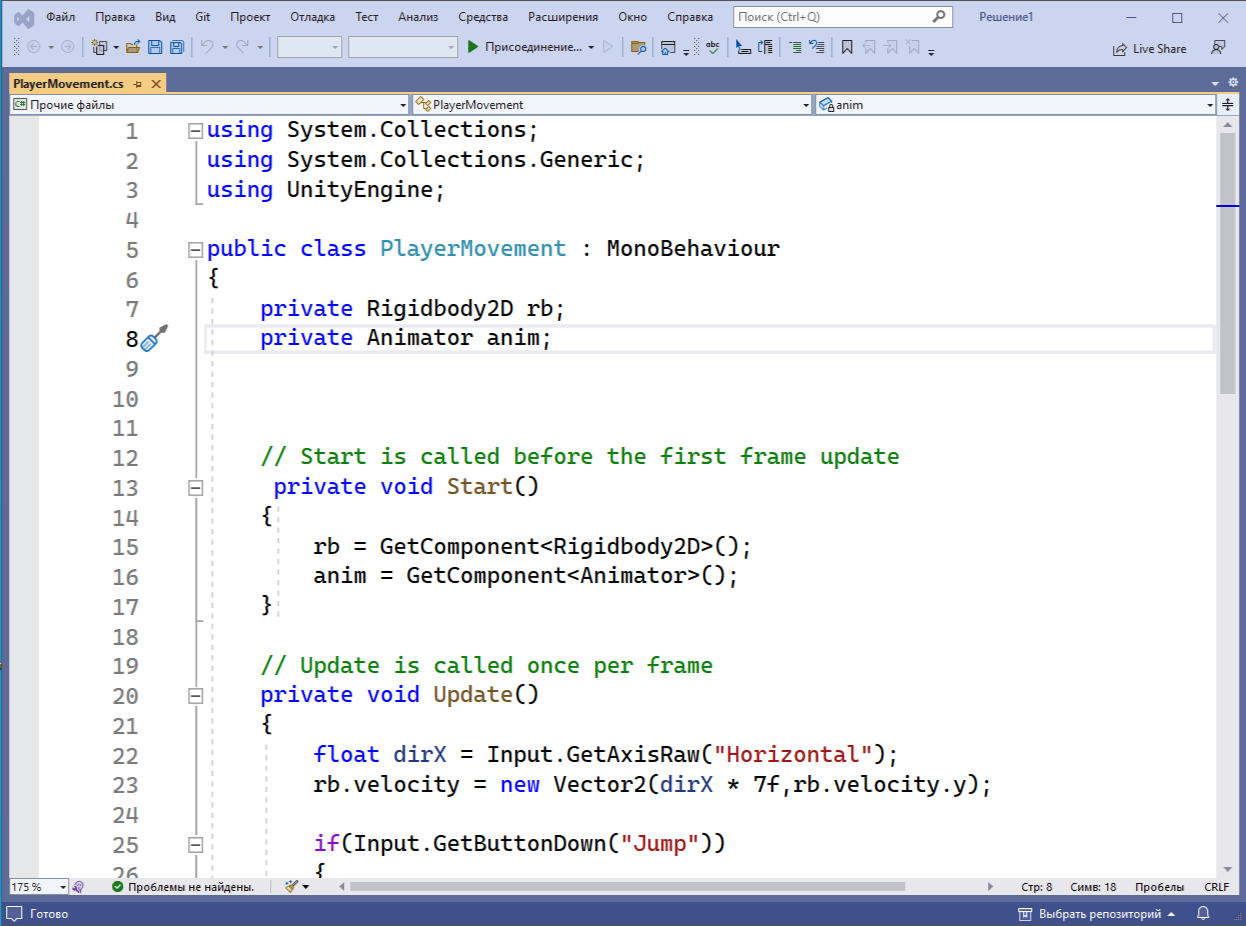Click the find in files folder icon

point(638,47)
